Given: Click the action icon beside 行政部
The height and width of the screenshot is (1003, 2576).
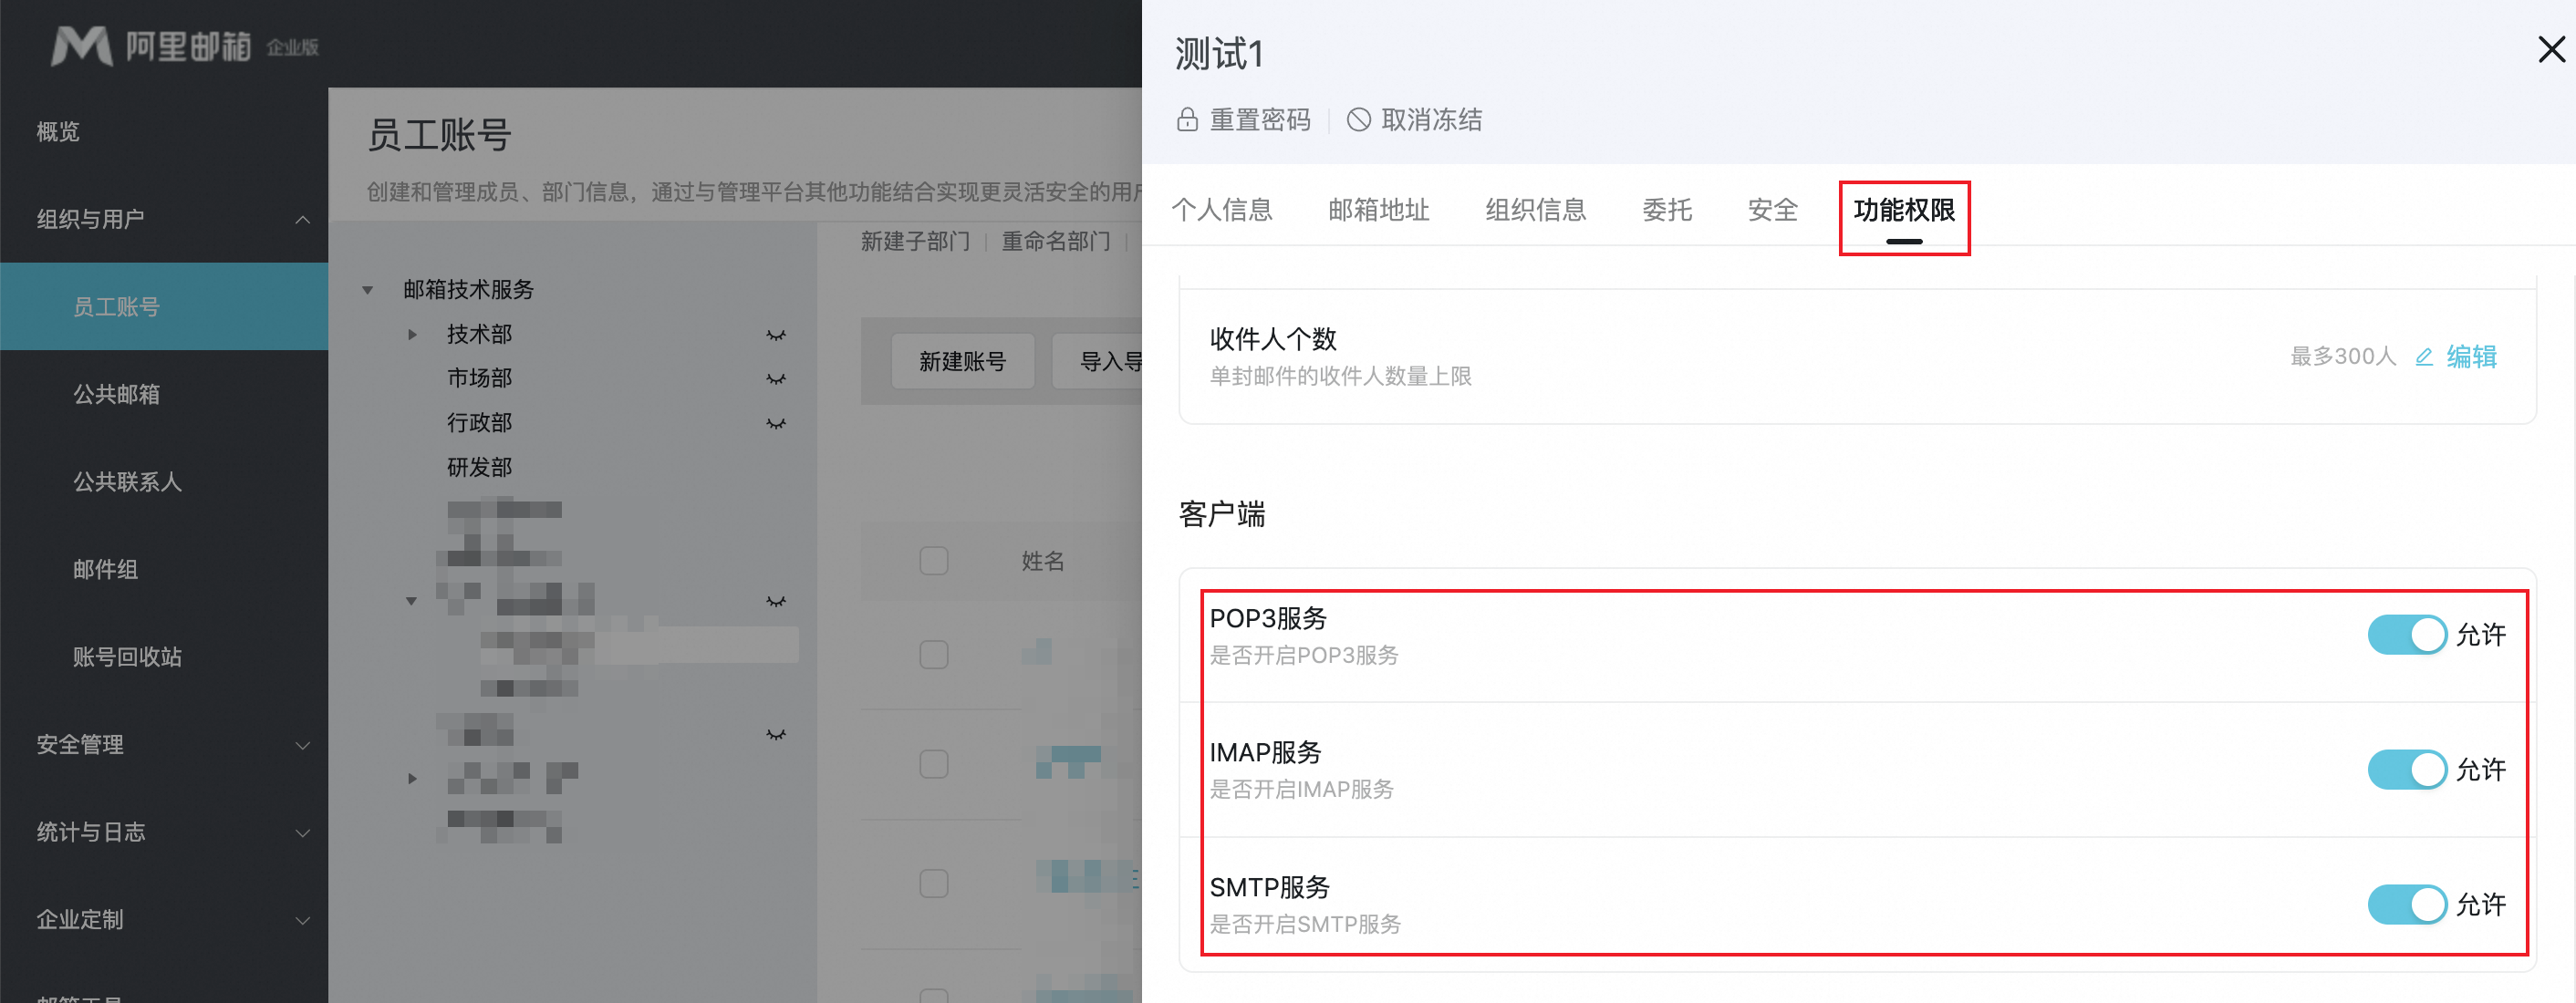Looking at the screenshot, I should click(x=775, y=423).
